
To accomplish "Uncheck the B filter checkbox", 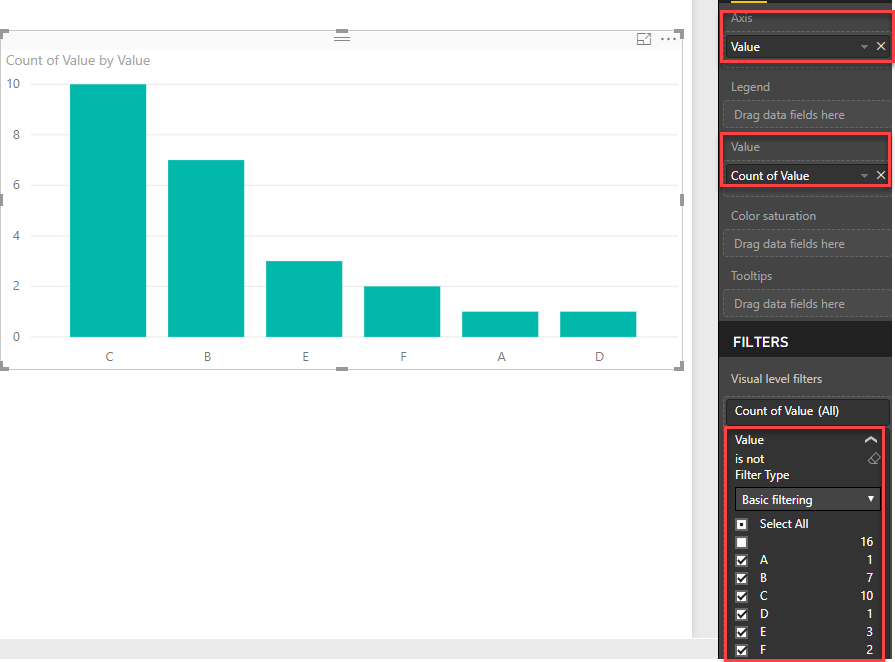I will point(741,578).
